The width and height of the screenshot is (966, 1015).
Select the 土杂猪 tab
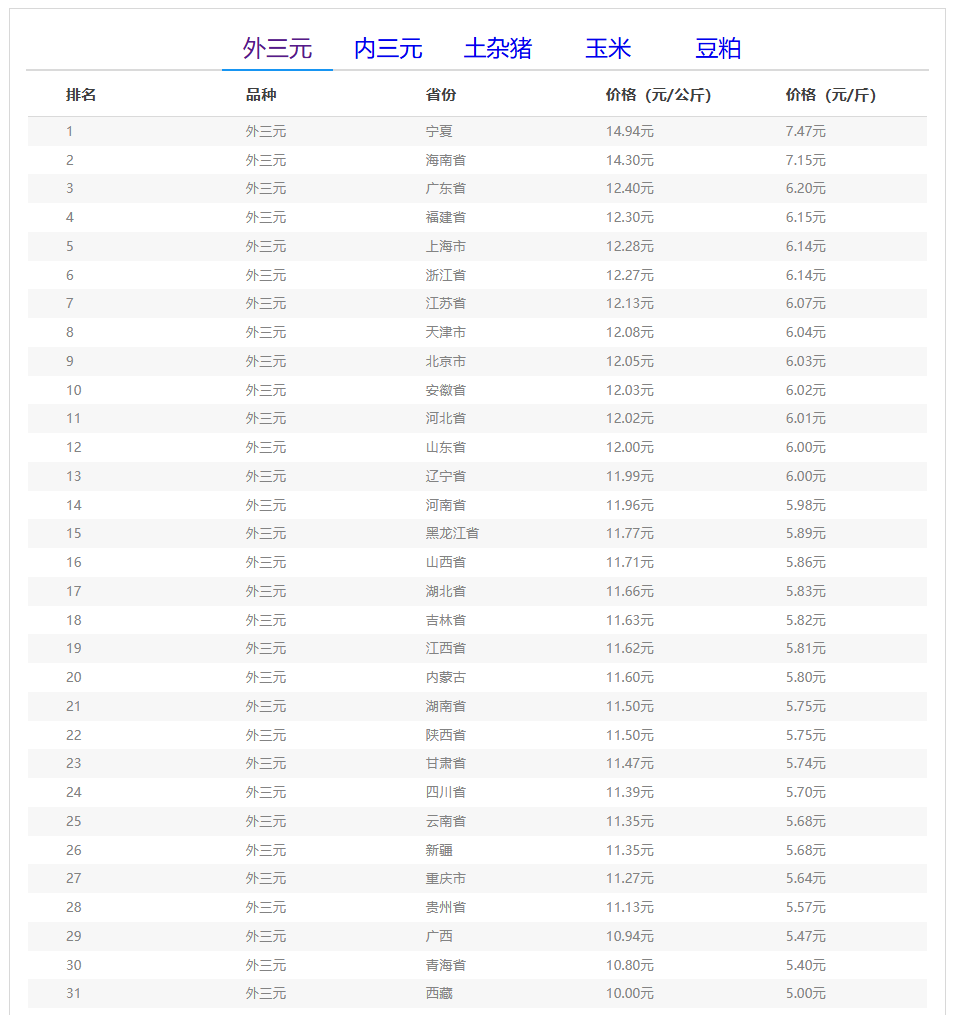[x=498, y=48]
